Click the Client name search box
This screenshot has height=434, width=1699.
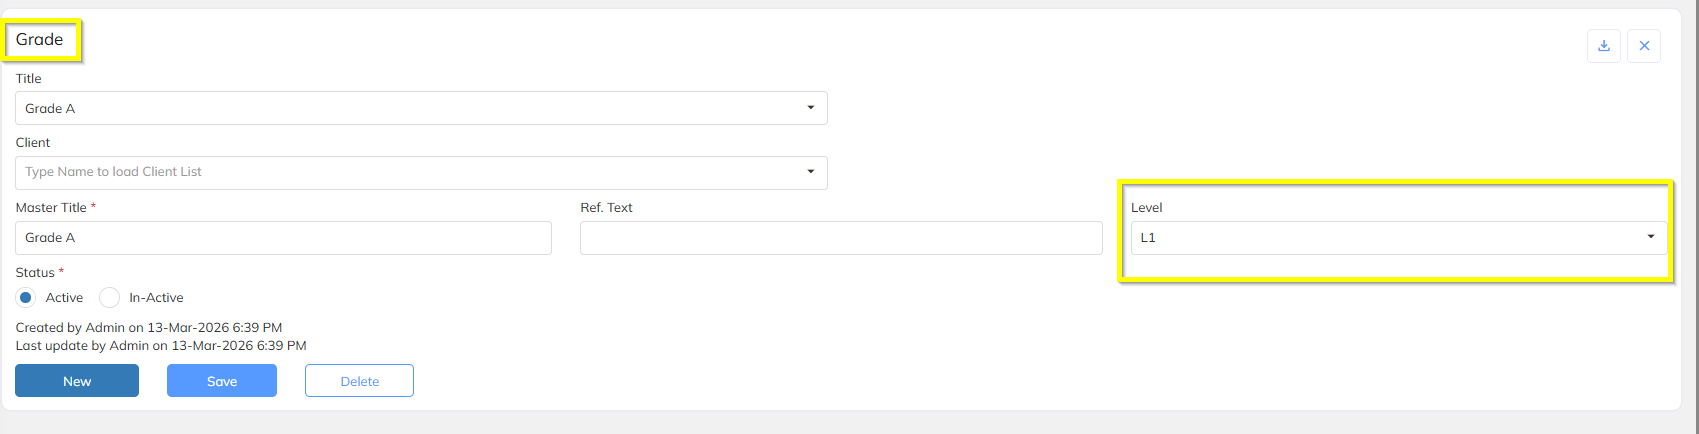pyautogui.click(x=400, y=172)
